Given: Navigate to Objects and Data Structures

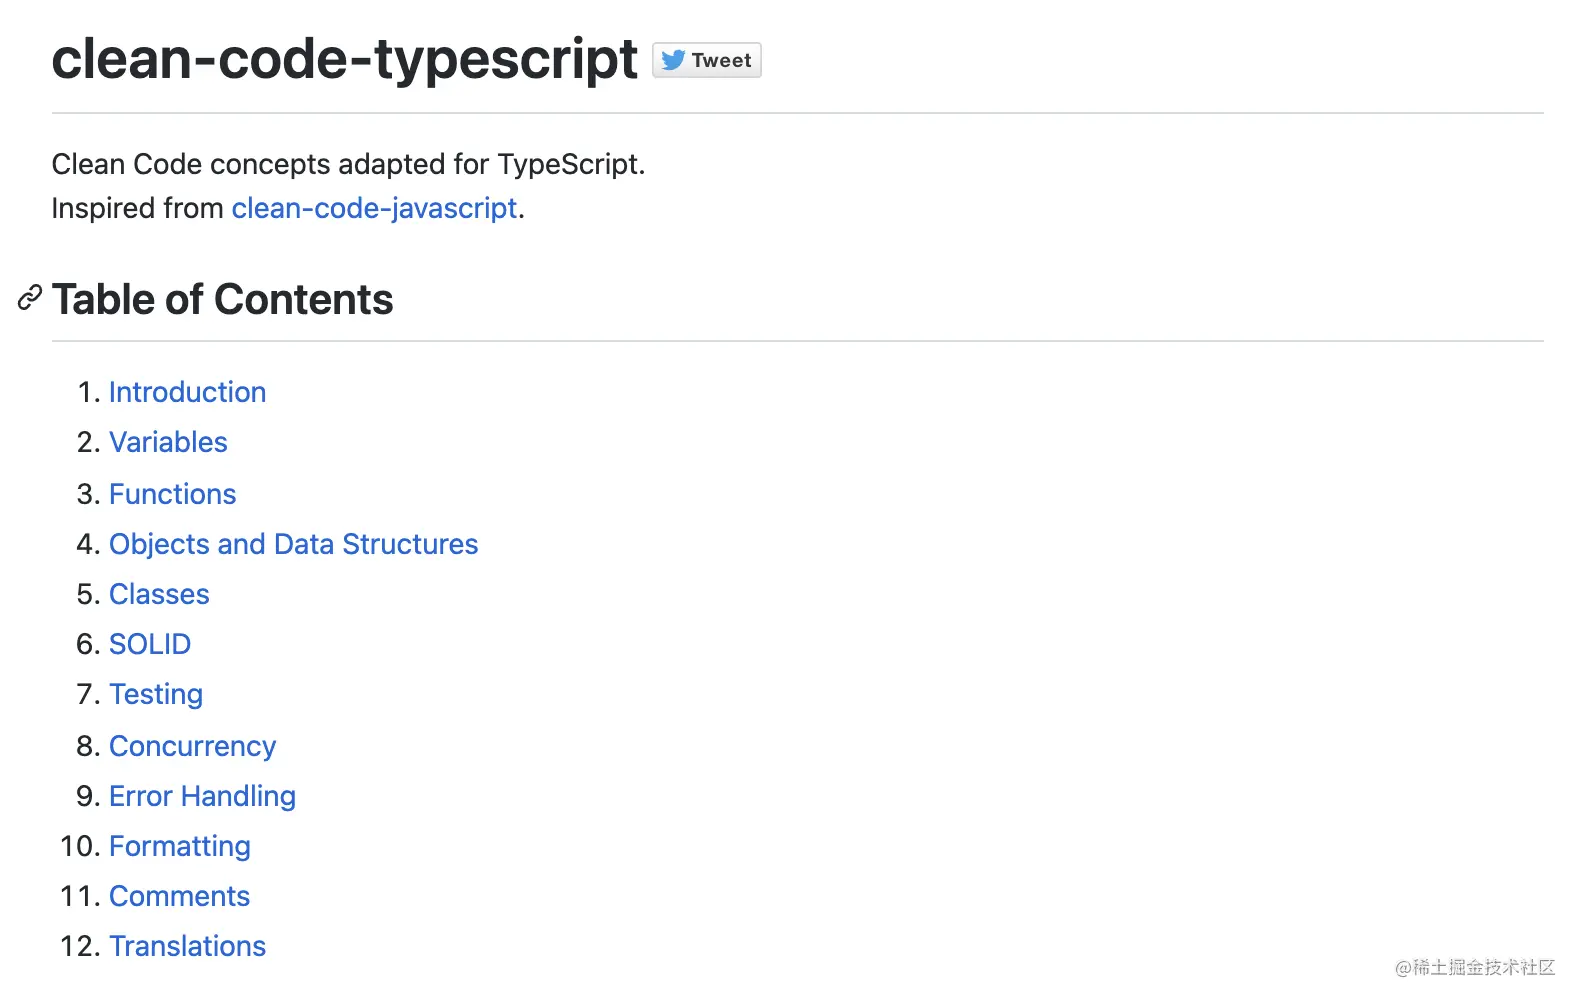Looking at the screenshot, I should point(293,544).
